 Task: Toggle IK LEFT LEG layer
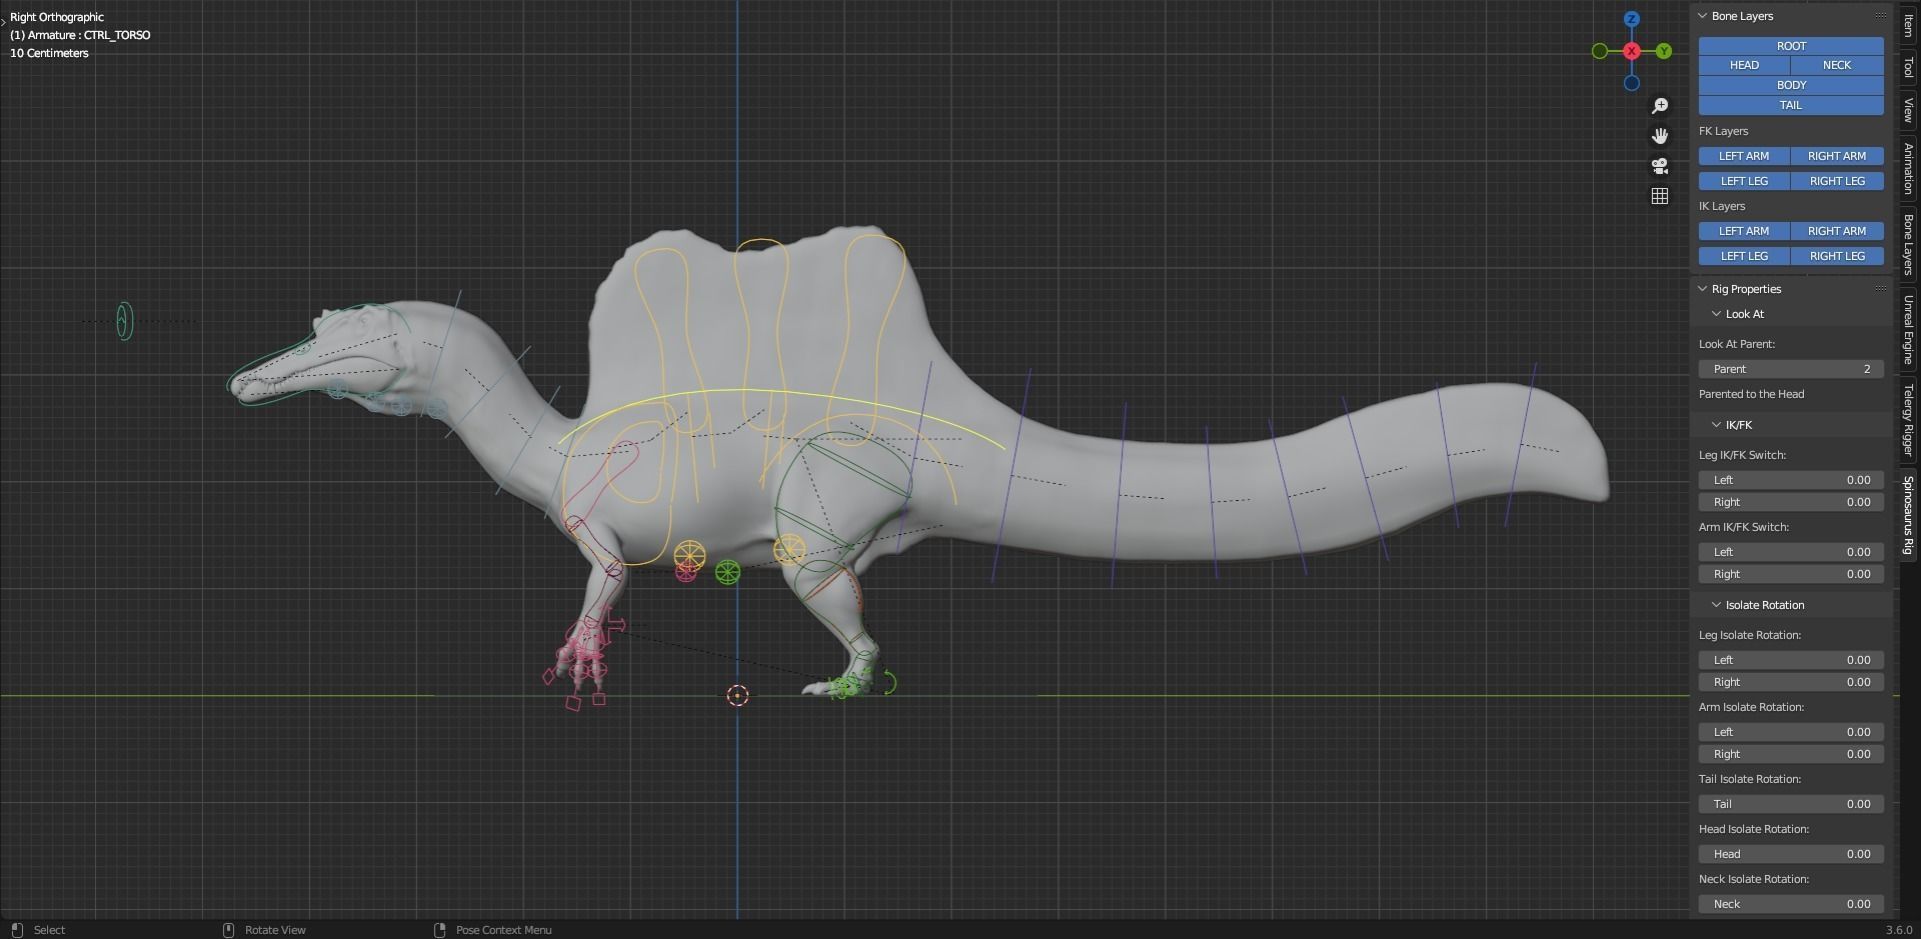click(x=1744, y=256)
